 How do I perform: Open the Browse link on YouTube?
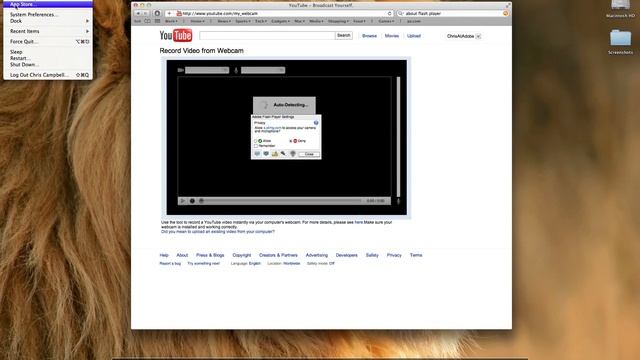(x=369, y=36)
